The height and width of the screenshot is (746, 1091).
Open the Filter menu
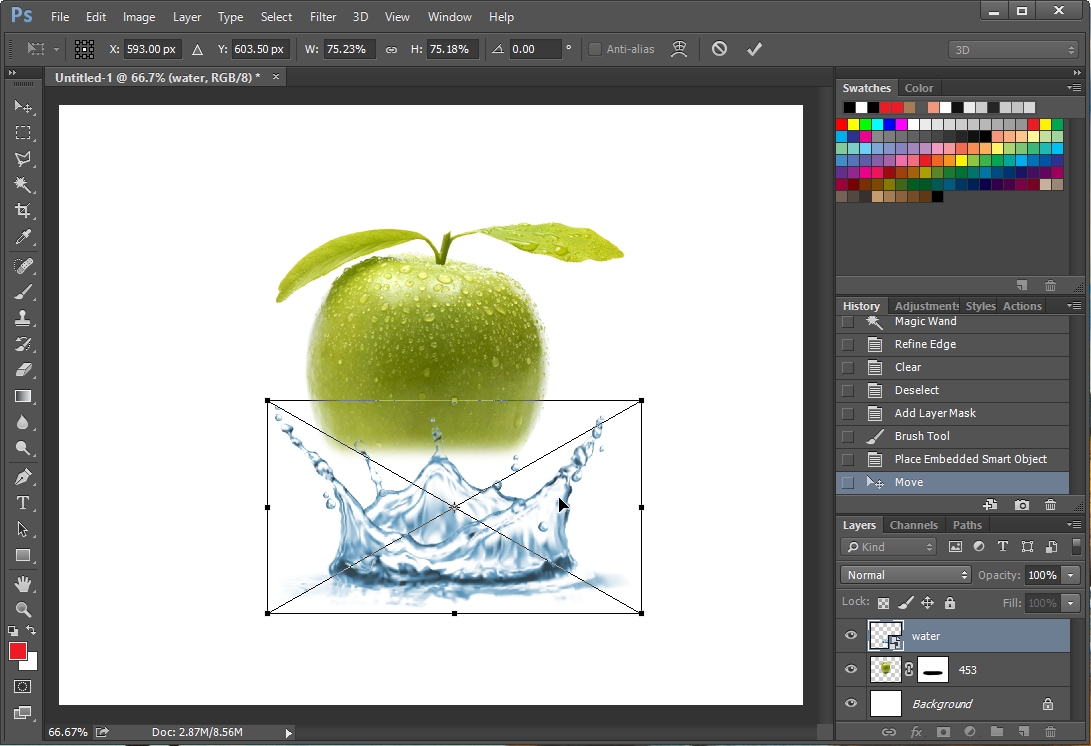tap(323, 17)
